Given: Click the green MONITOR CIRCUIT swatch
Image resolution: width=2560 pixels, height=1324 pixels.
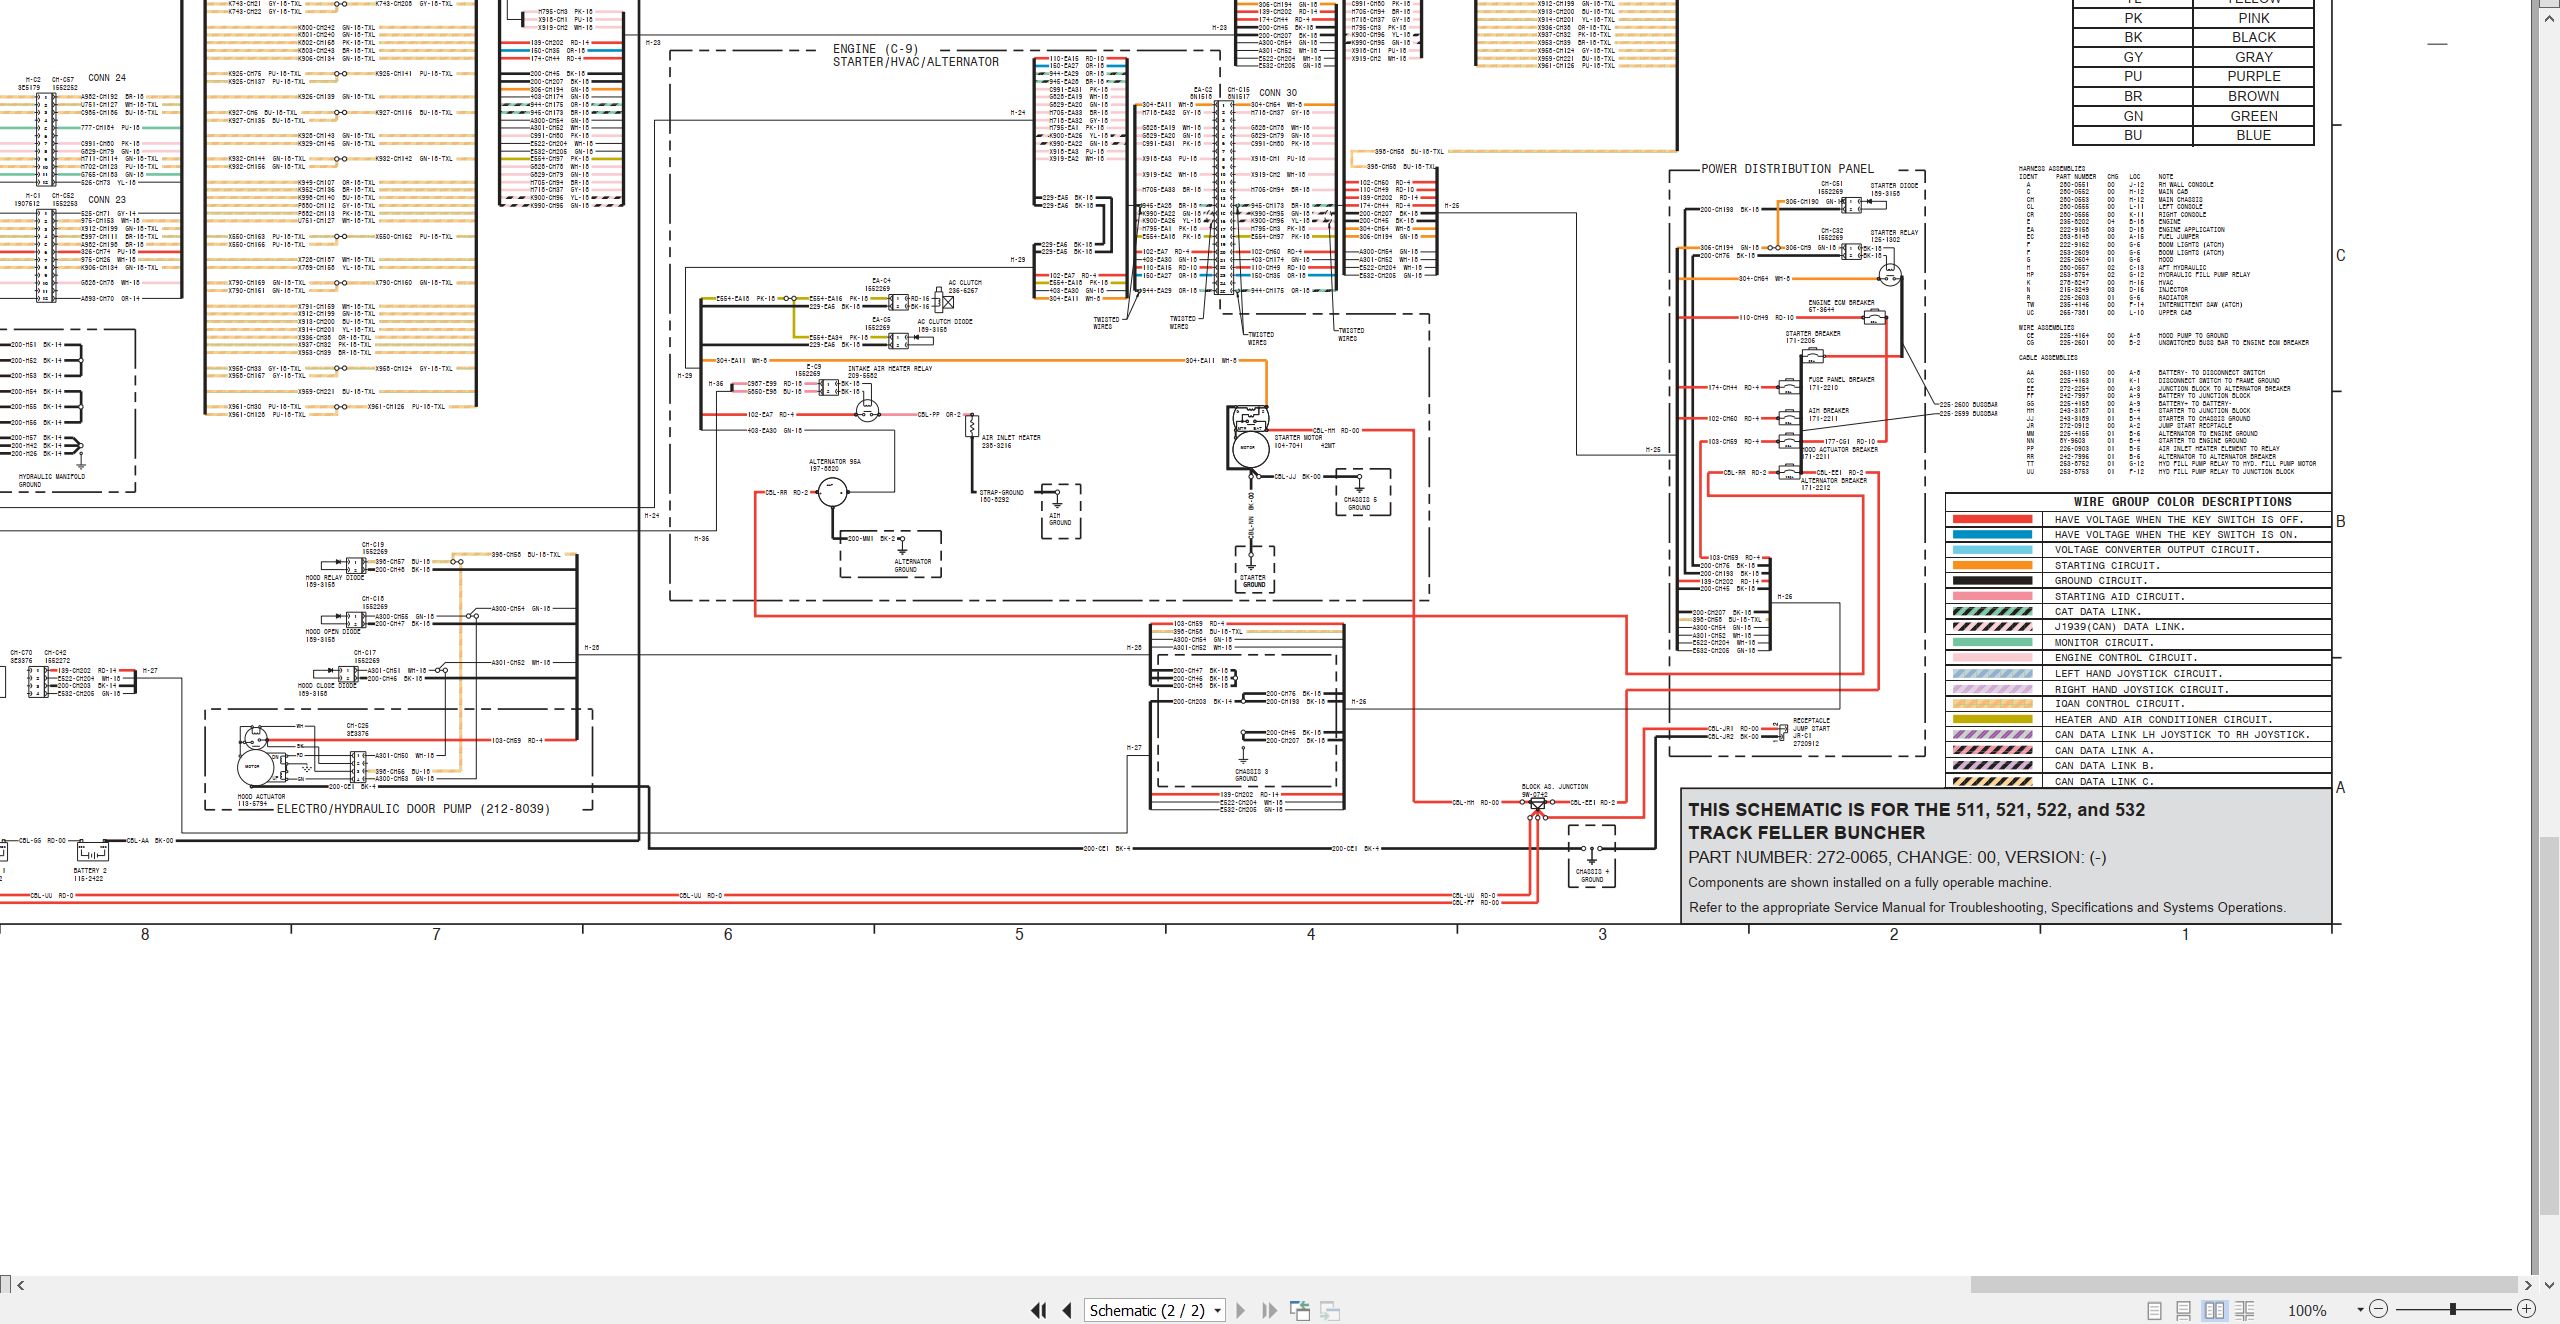Looking at the screenshot, I should pyautogui.click(x=1992, y=643).
